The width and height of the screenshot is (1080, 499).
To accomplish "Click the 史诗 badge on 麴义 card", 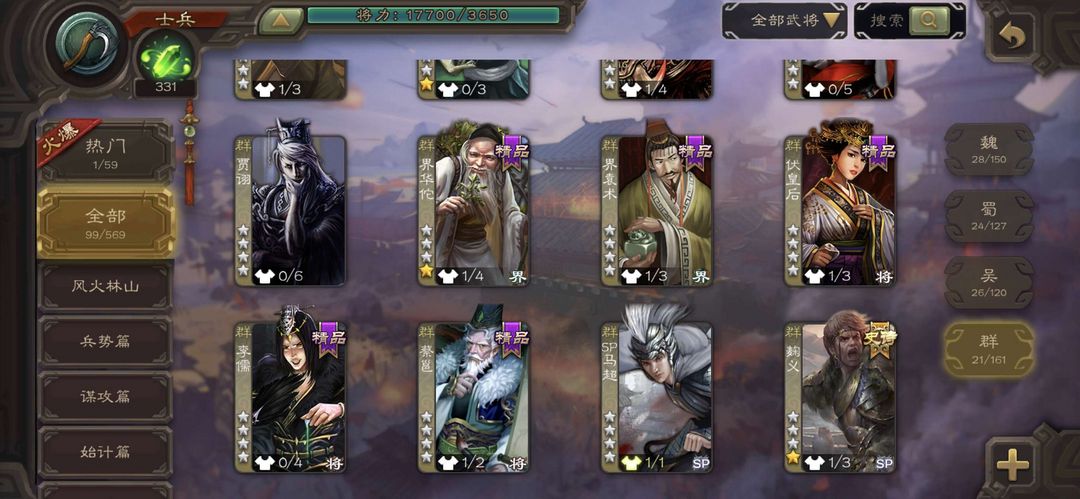I will [879, 339].
